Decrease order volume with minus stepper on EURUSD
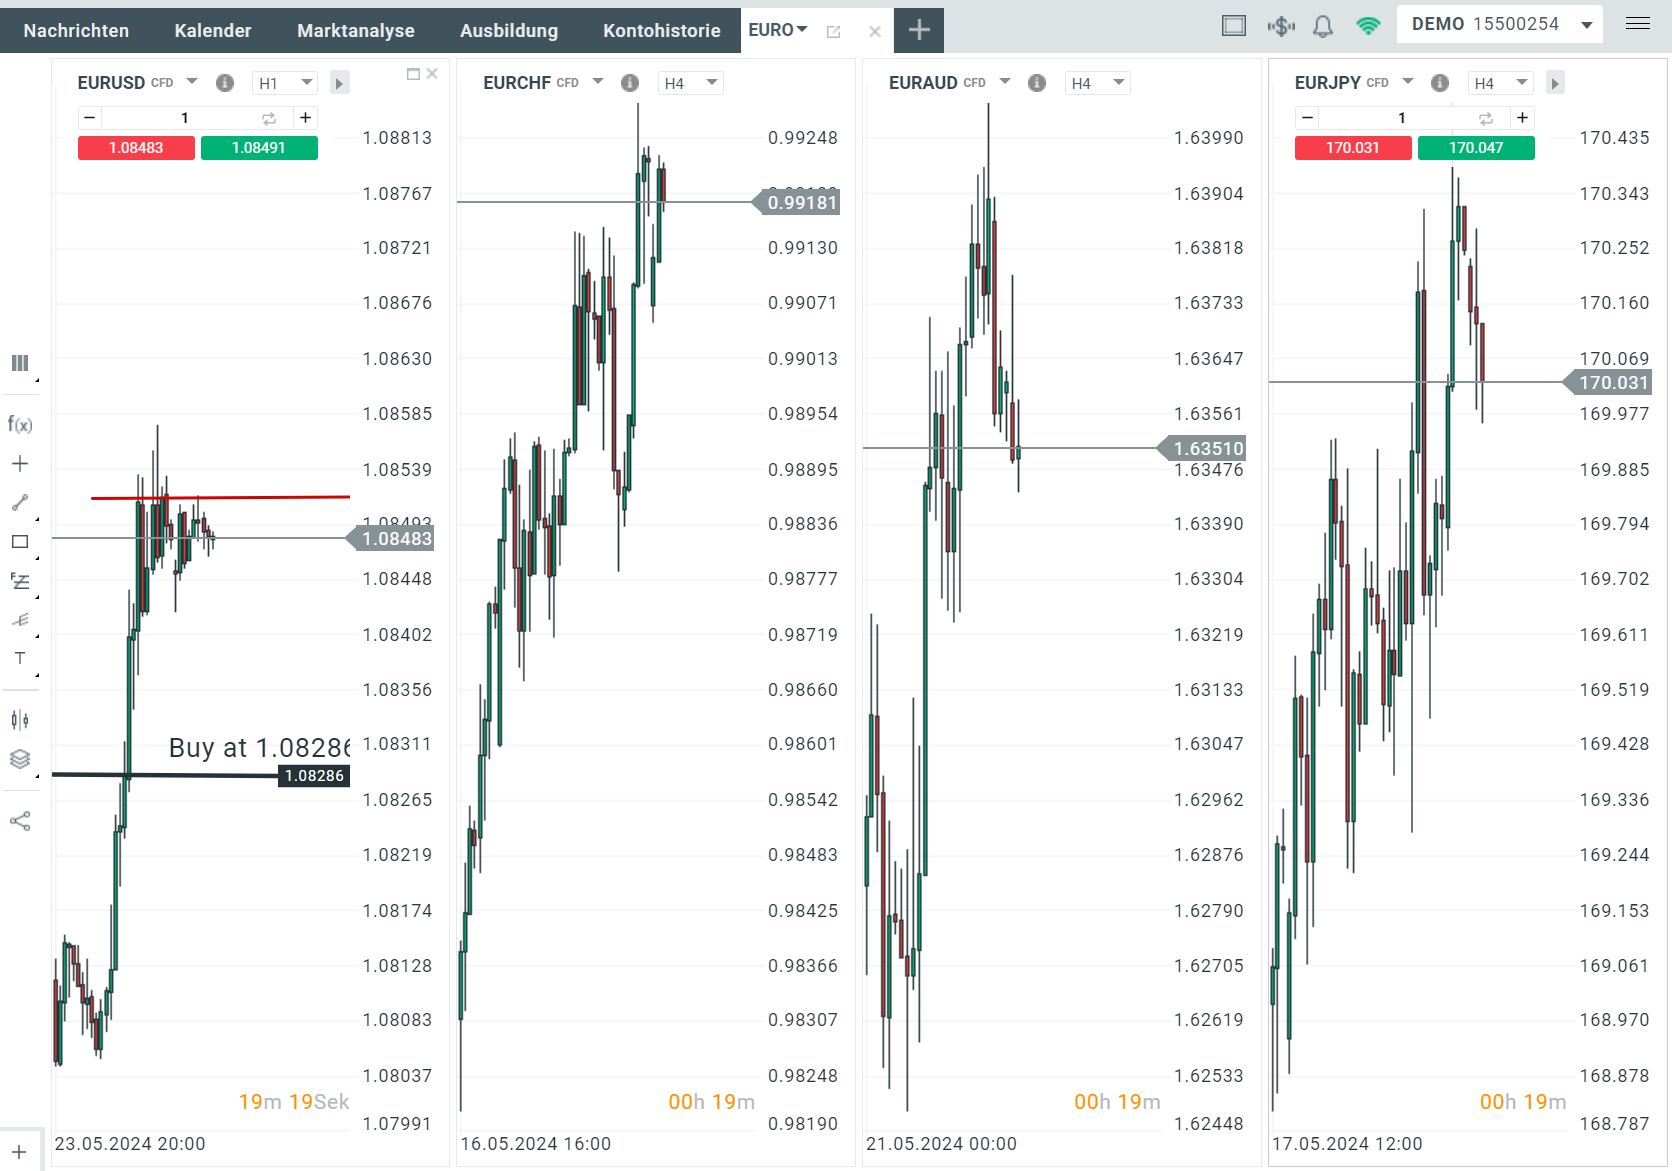 [x=88, y=117]
